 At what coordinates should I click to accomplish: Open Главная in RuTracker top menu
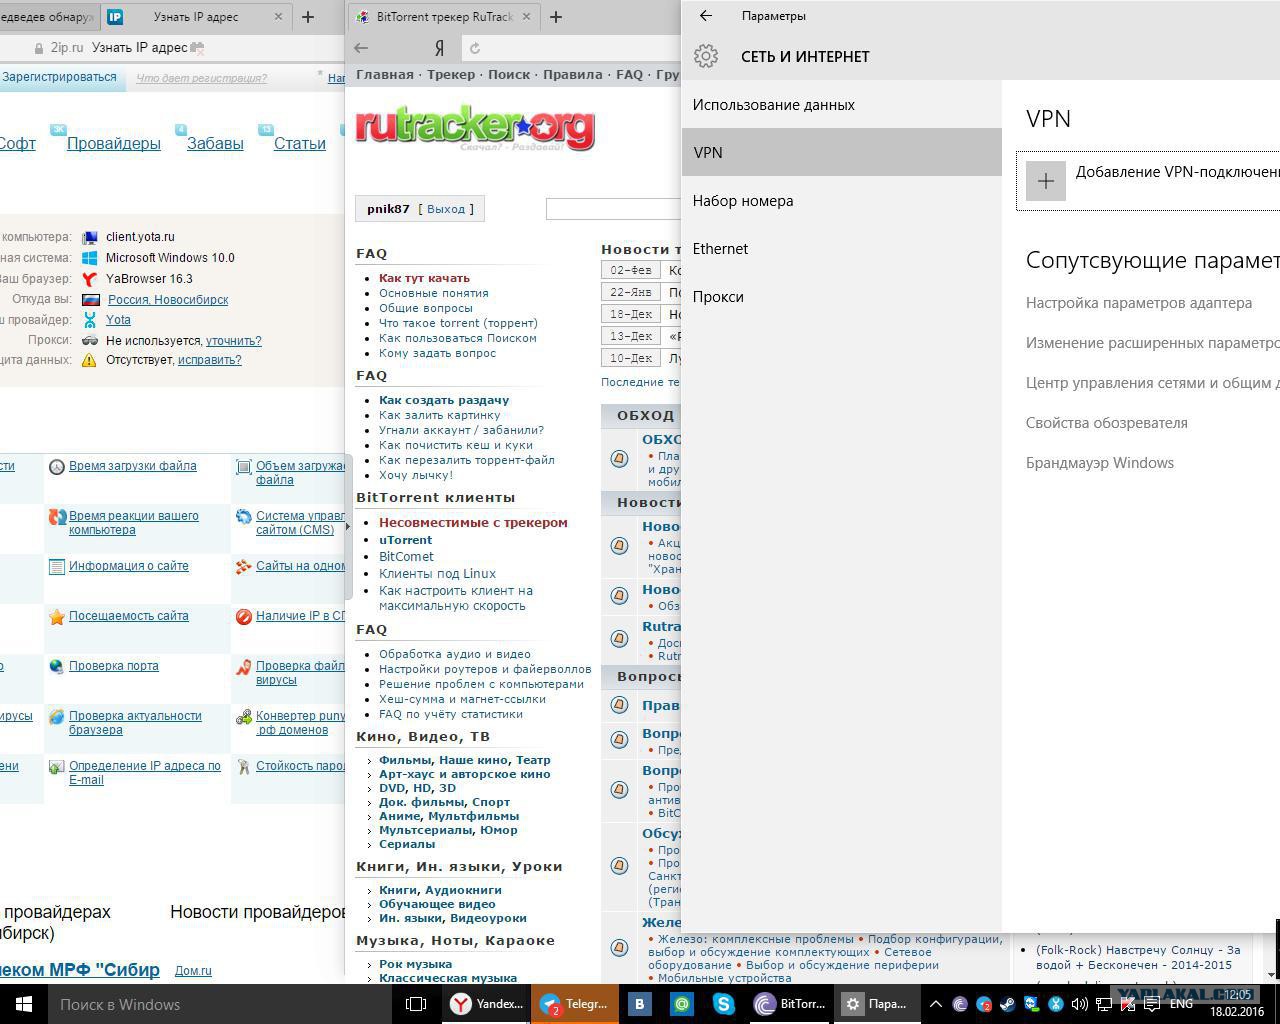point(384,74)
